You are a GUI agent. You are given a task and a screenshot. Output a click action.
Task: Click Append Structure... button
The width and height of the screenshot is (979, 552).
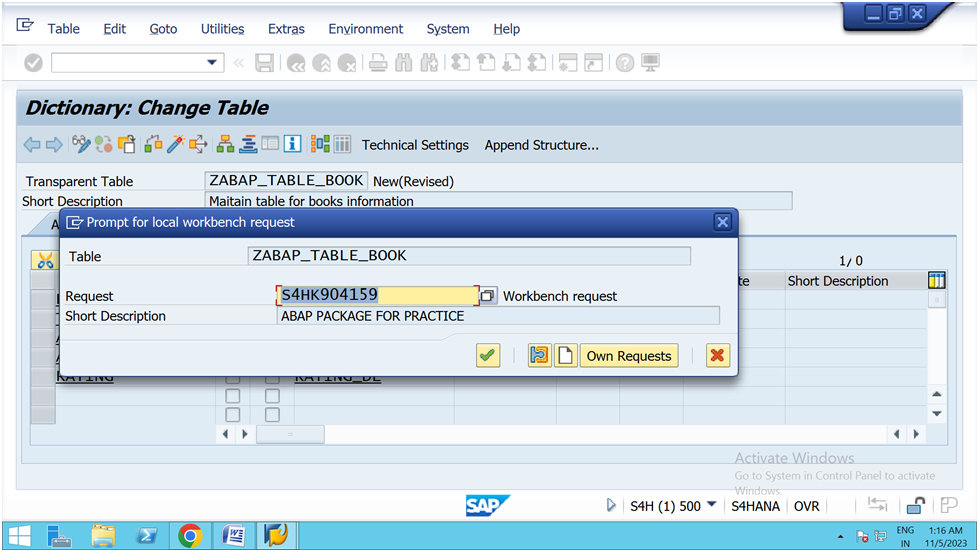click(x=541, y=145)
